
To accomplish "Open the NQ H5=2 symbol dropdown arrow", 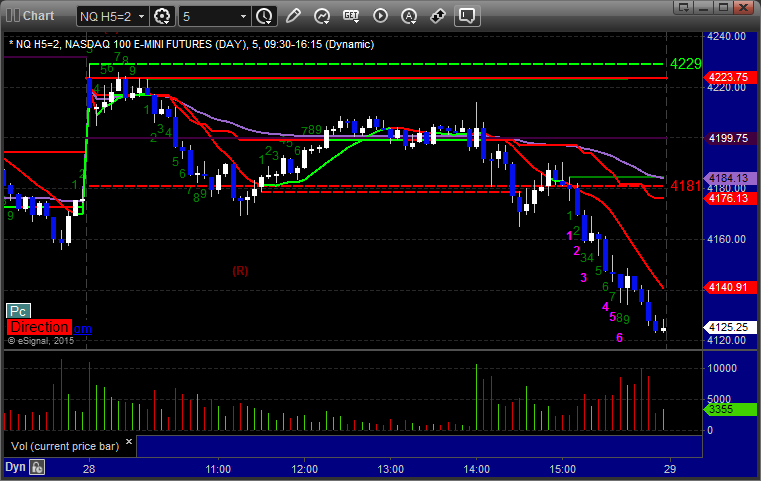I will point(141,17).
